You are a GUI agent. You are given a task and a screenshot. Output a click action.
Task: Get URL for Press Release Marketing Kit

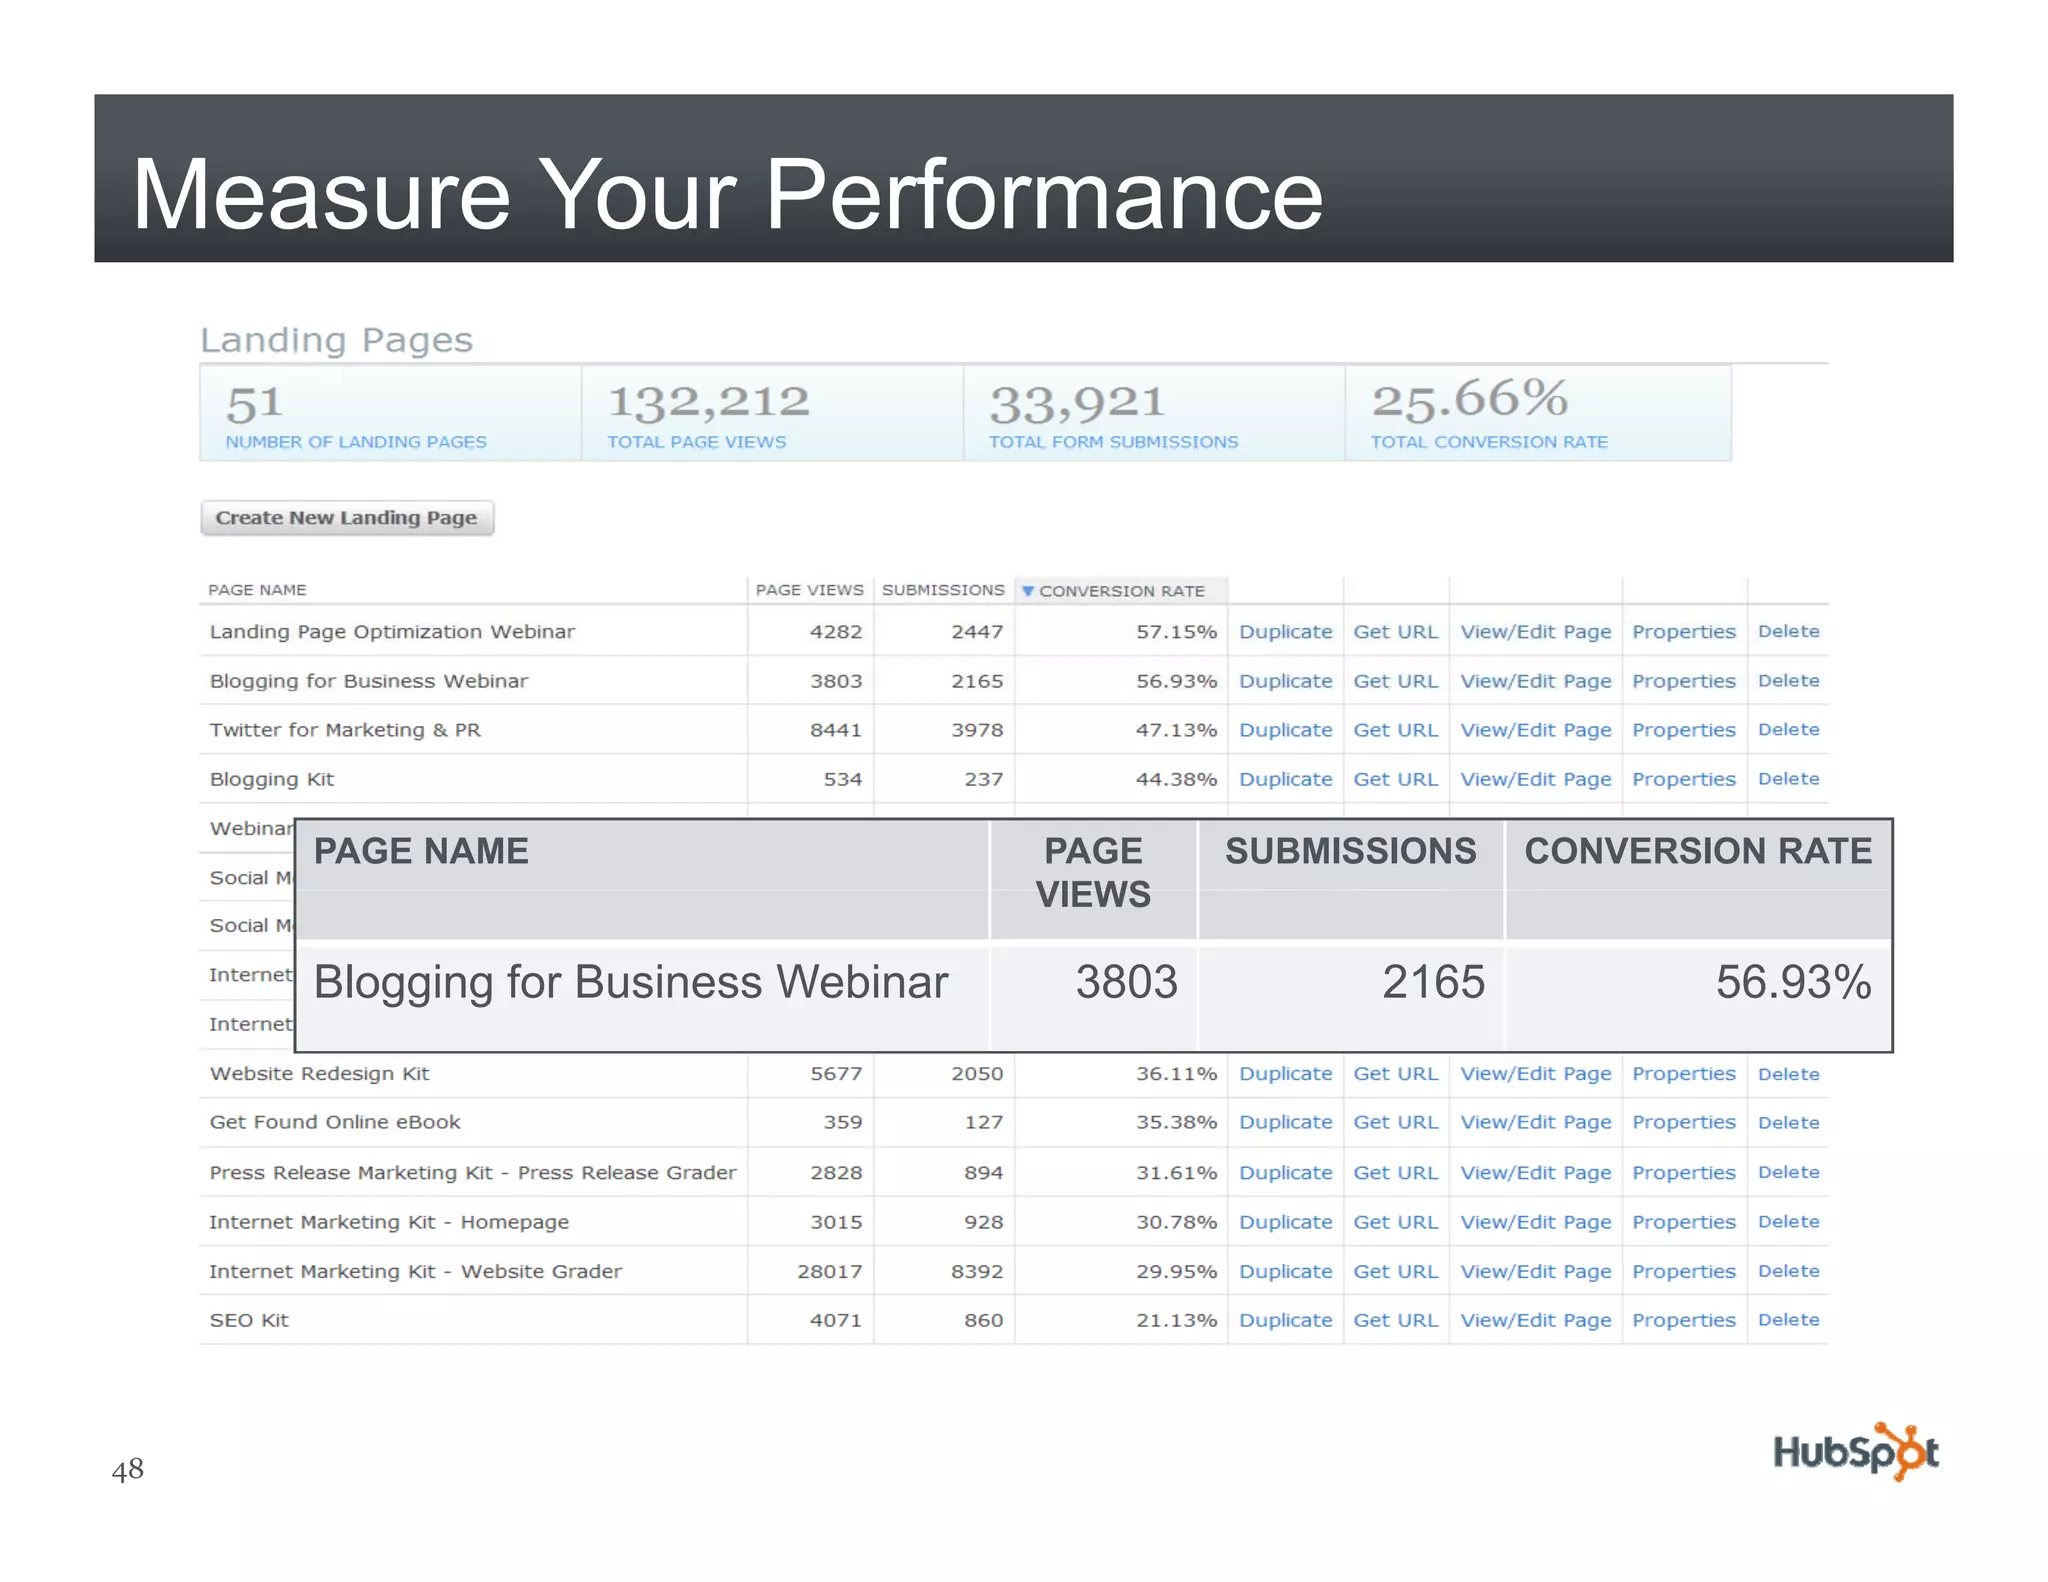pyautogui.click(x=1395, y=1173)
